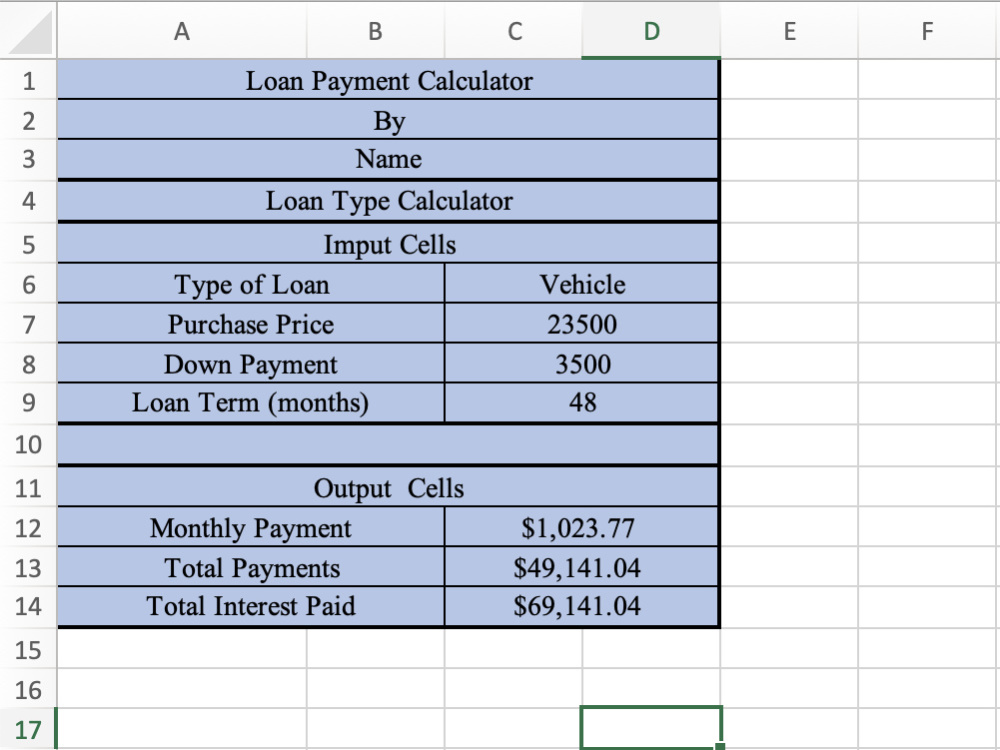Select row 16 via its row header
This screenshot has width=1000, height=750.
(x=29, y=689)
